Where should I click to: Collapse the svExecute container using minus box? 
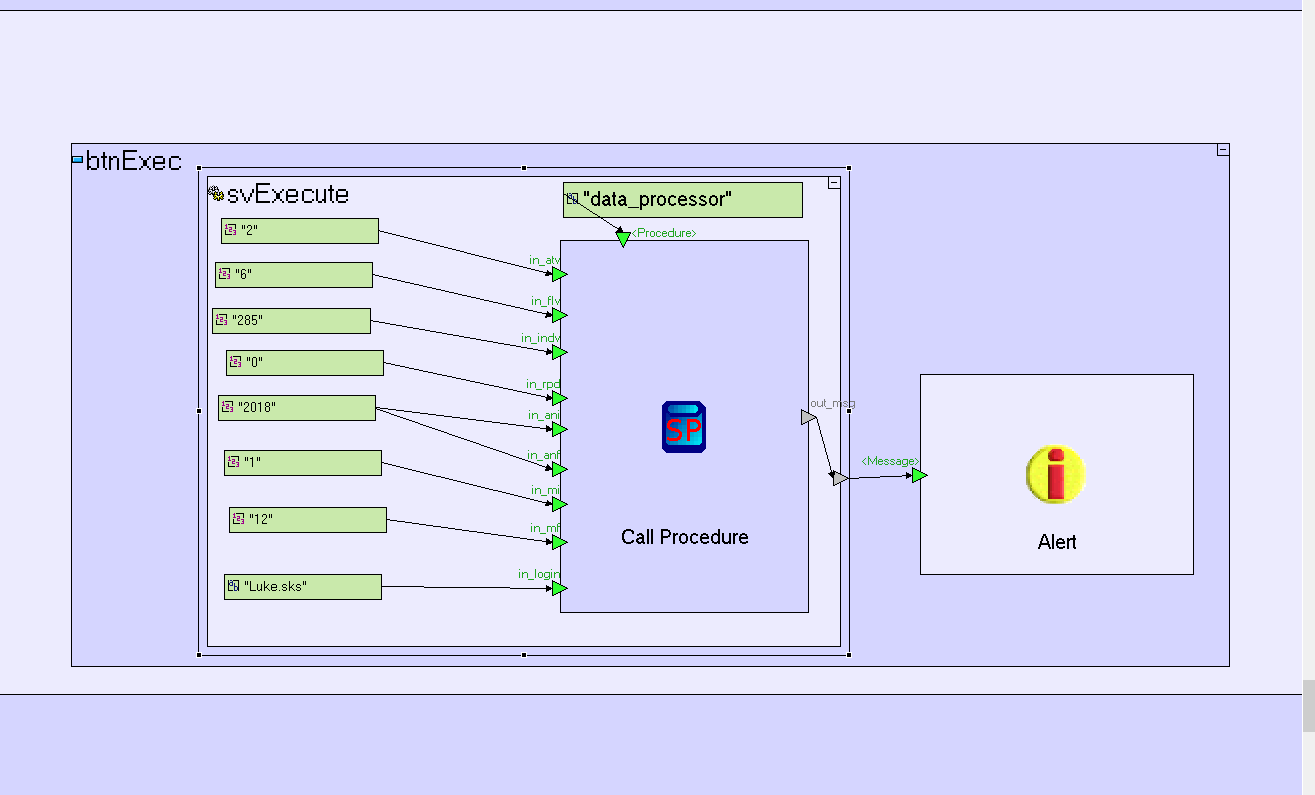(x=834, y=183)
